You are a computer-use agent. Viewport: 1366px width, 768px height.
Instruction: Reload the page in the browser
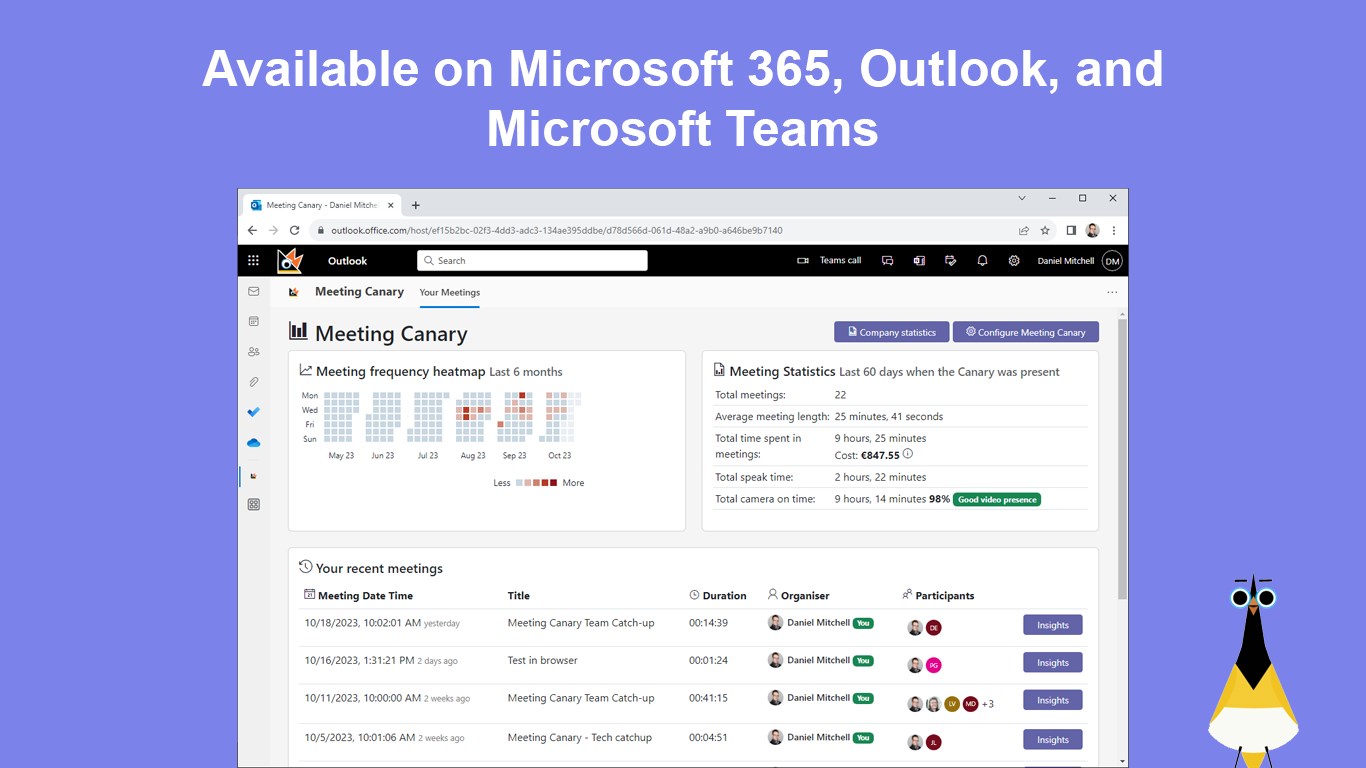294,230
